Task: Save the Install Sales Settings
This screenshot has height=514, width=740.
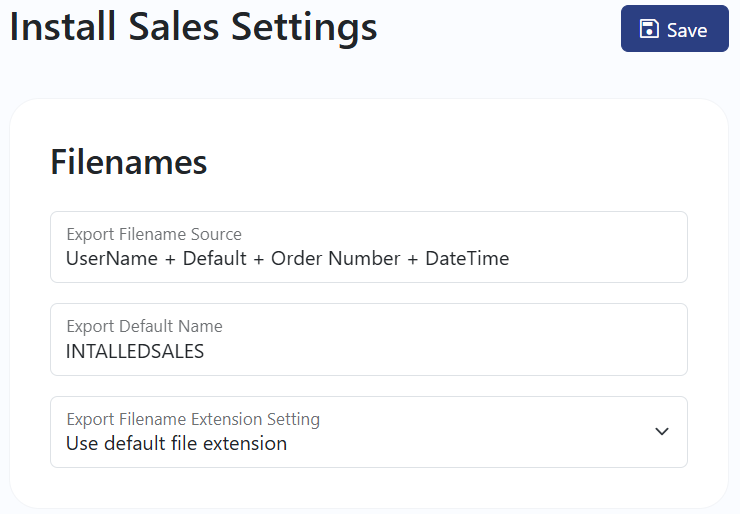Action: [674, 28]
